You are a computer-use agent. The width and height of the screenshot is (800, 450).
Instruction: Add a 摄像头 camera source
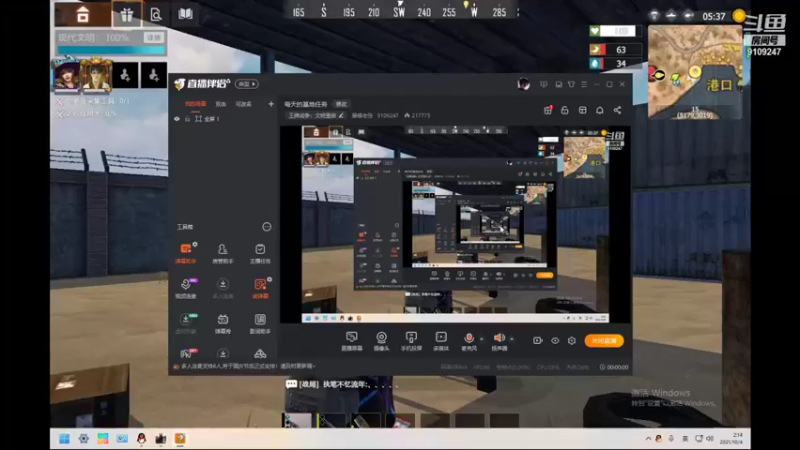pyautogui.click(x=381, y=341)
